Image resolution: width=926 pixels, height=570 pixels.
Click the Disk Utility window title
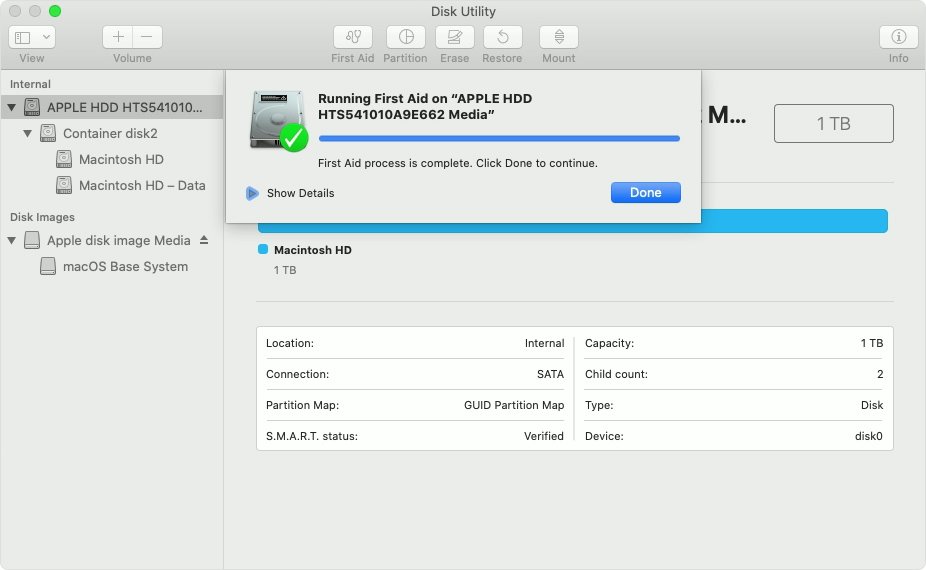463,11
